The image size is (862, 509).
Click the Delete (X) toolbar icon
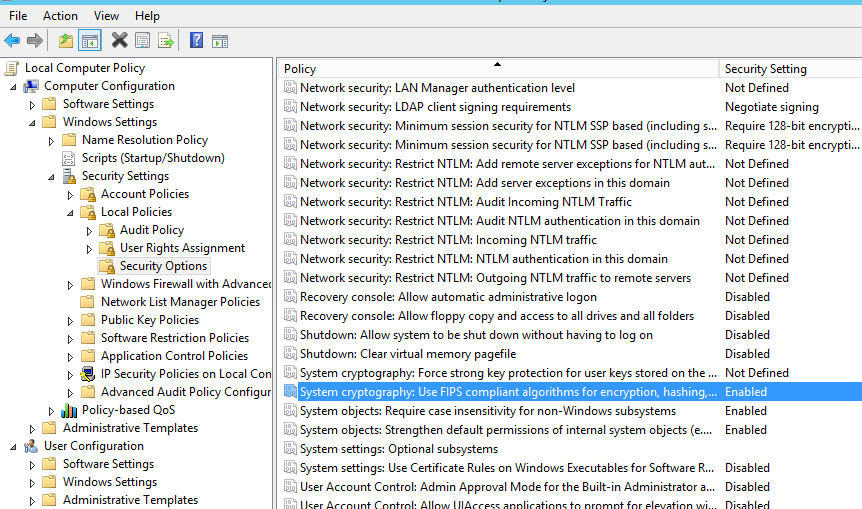tap(119, 40)
